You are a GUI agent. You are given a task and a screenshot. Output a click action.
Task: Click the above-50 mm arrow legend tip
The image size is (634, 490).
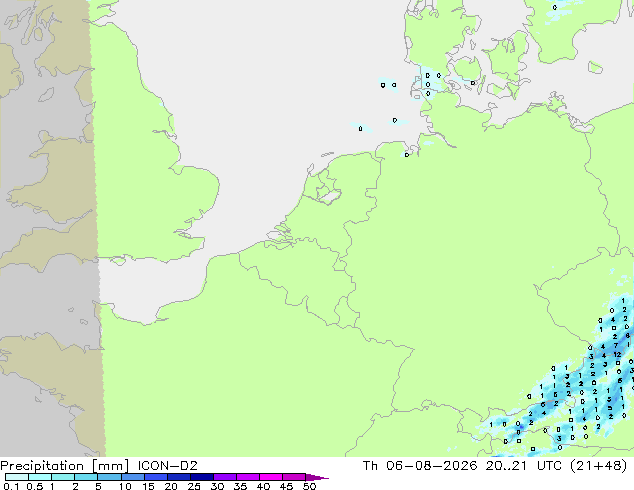(x=317, y=477)
